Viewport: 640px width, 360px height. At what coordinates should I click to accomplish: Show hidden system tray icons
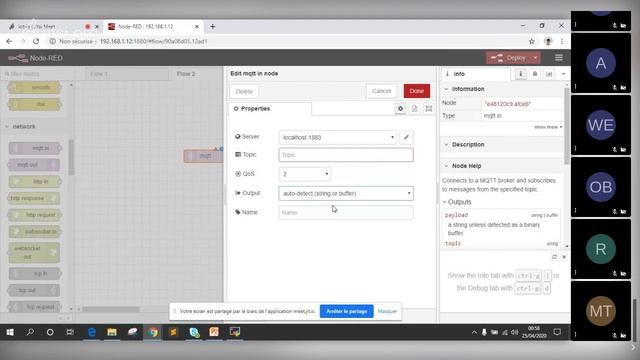(x=474, y=332)
